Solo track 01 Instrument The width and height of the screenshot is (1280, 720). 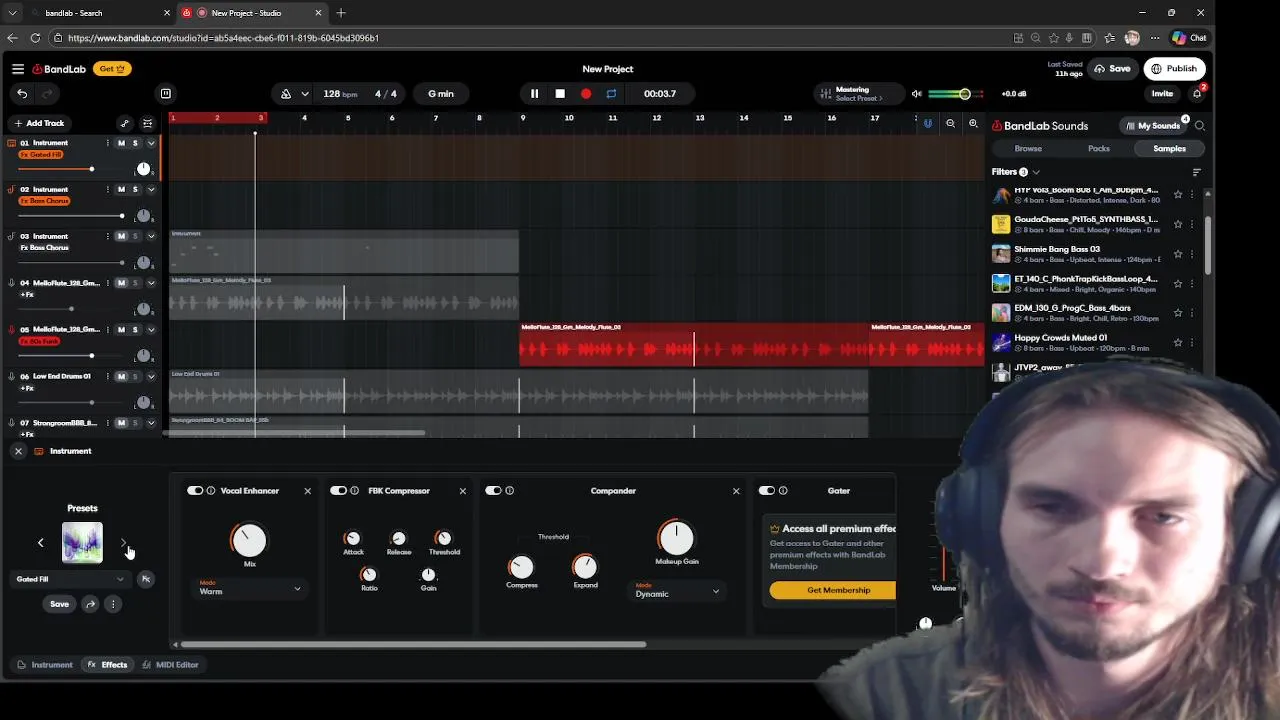pos(135,143)
